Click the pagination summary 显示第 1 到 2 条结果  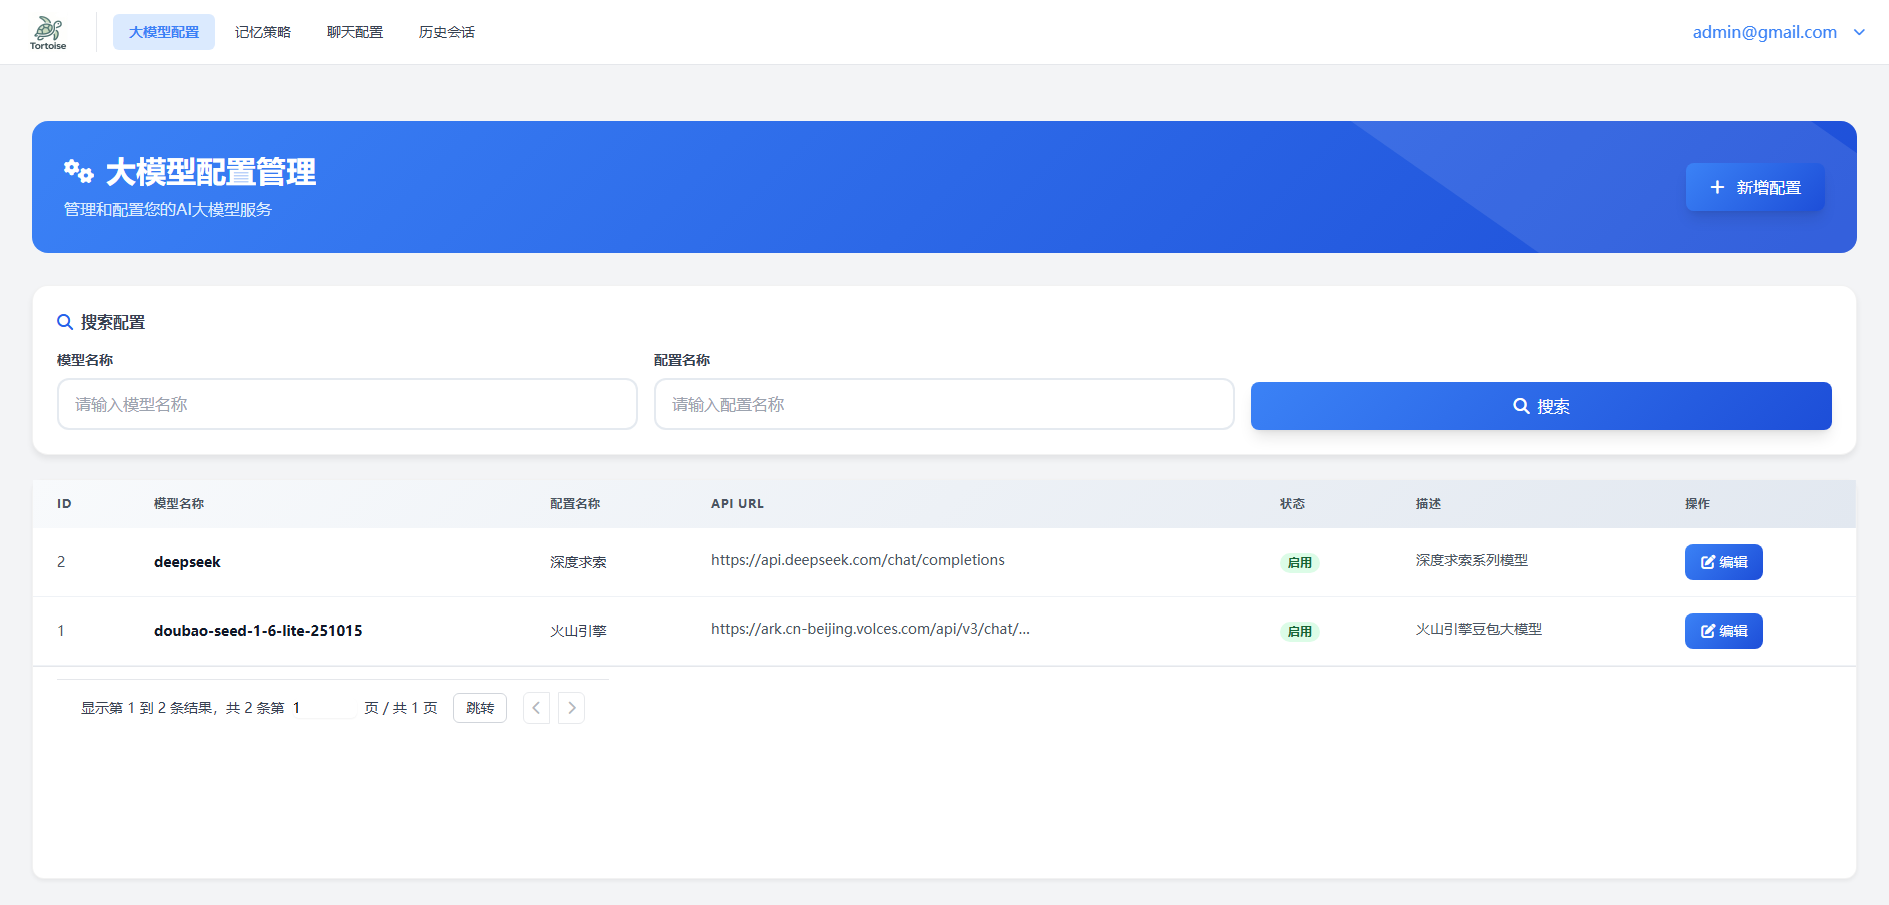point(147,708)
